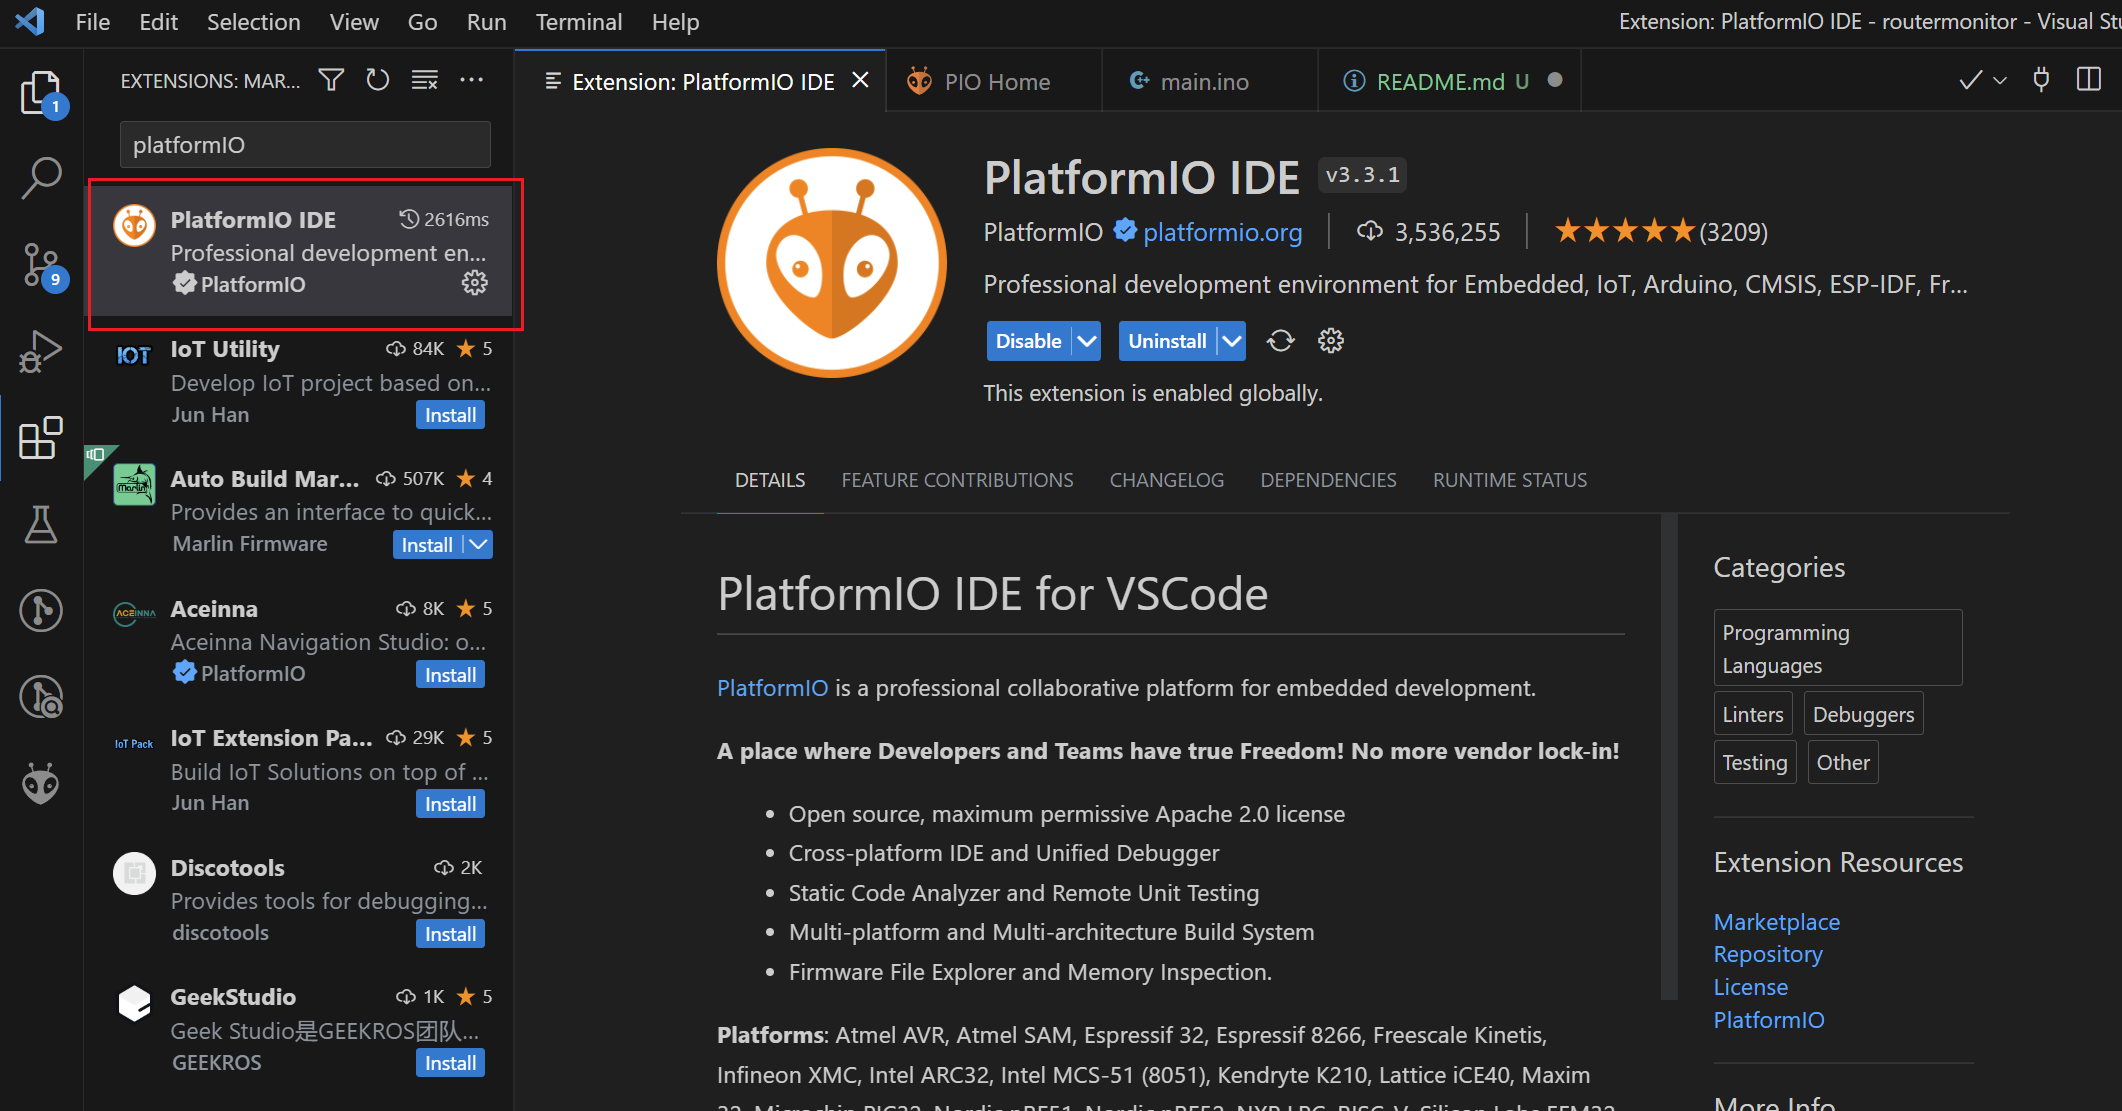Open the Testing flask view
The width and height of the screenshot is (2122, 1111).
(40, 524)
